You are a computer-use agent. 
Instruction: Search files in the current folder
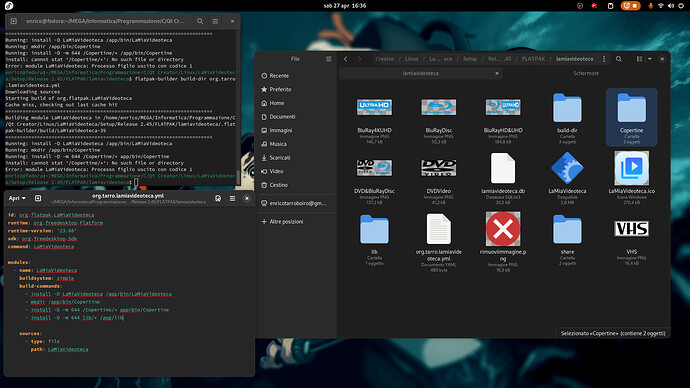[x=619, y=59]
